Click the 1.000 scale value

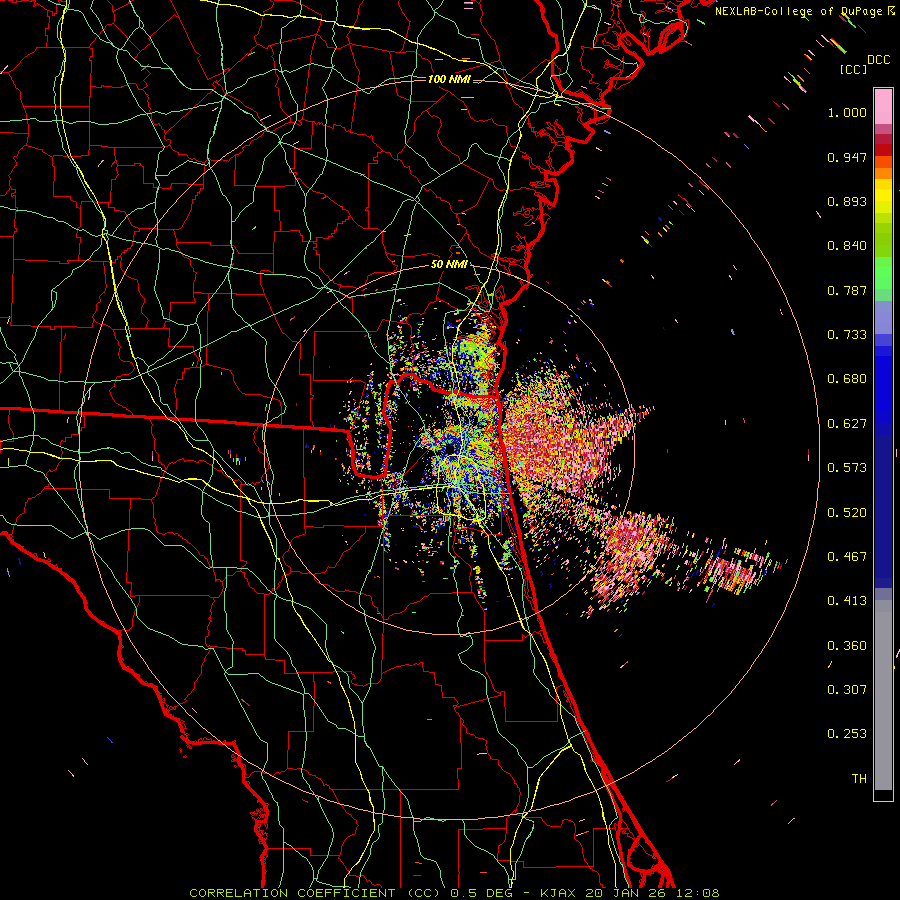point(847,112)
